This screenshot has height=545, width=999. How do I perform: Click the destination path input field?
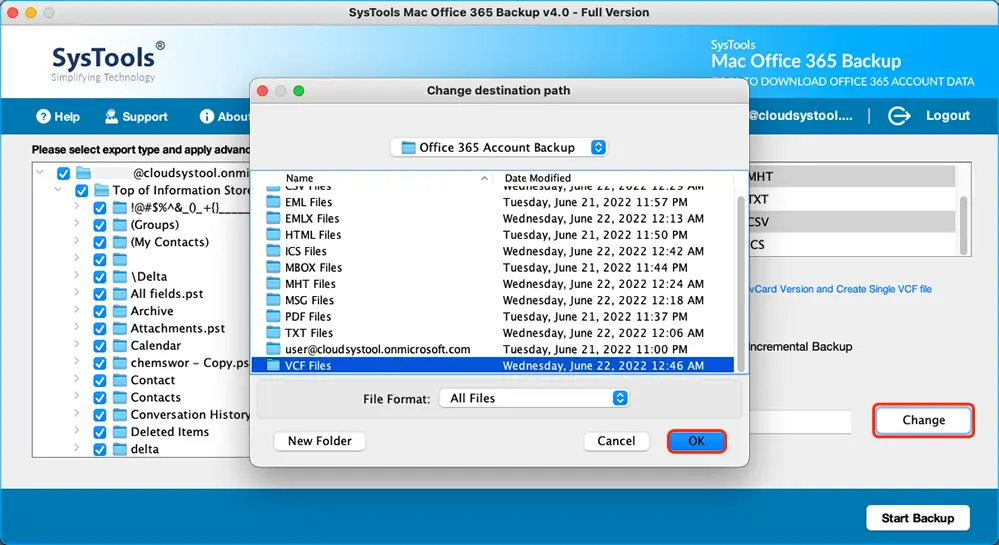pyautogui.click(x=800, y=422)
